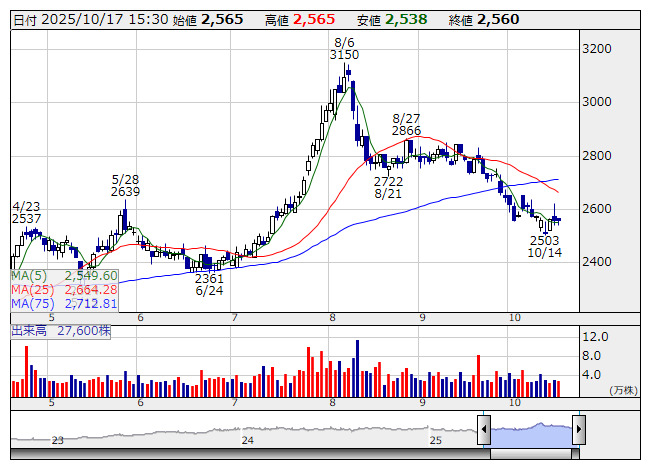Image resolution: width=653 pixels, height=470 pixels.
Task: Click the MA(25) 2,664.28 legend entry
Action: pos(64,289)
